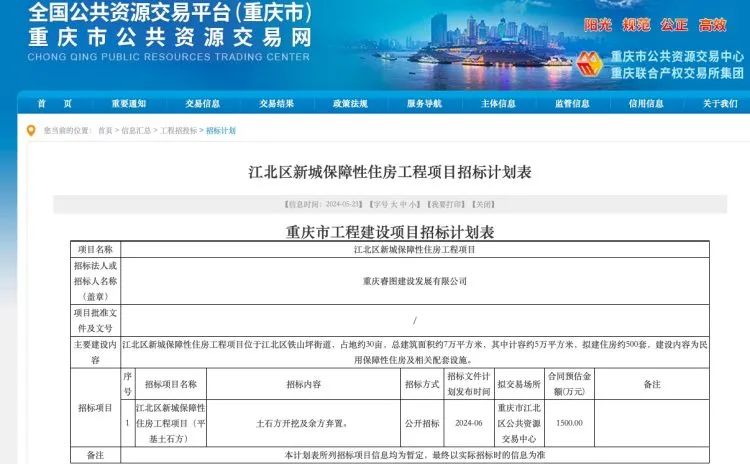Viewport: 750px width, 464px height.
Task: Navigate to 服务导航 section
Action: tap(424, 103)
